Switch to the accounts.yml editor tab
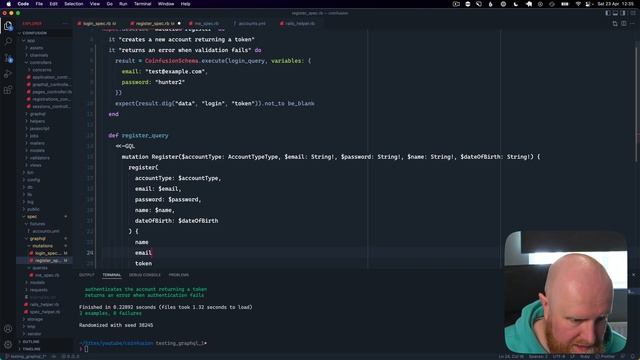The height and width of the screenshot is (360, 640). click(x=252, y=24)
